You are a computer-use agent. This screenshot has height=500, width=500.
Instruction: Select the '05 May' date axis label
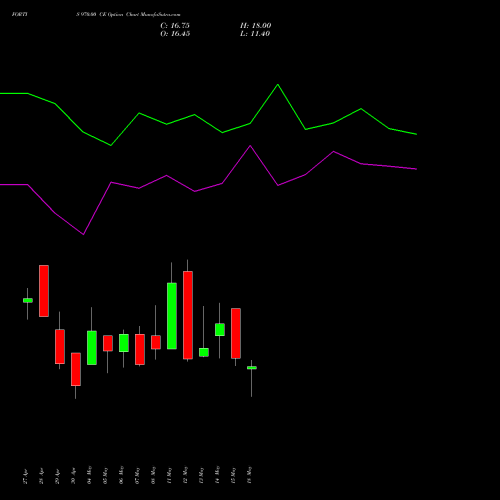[x=106, y=475]
